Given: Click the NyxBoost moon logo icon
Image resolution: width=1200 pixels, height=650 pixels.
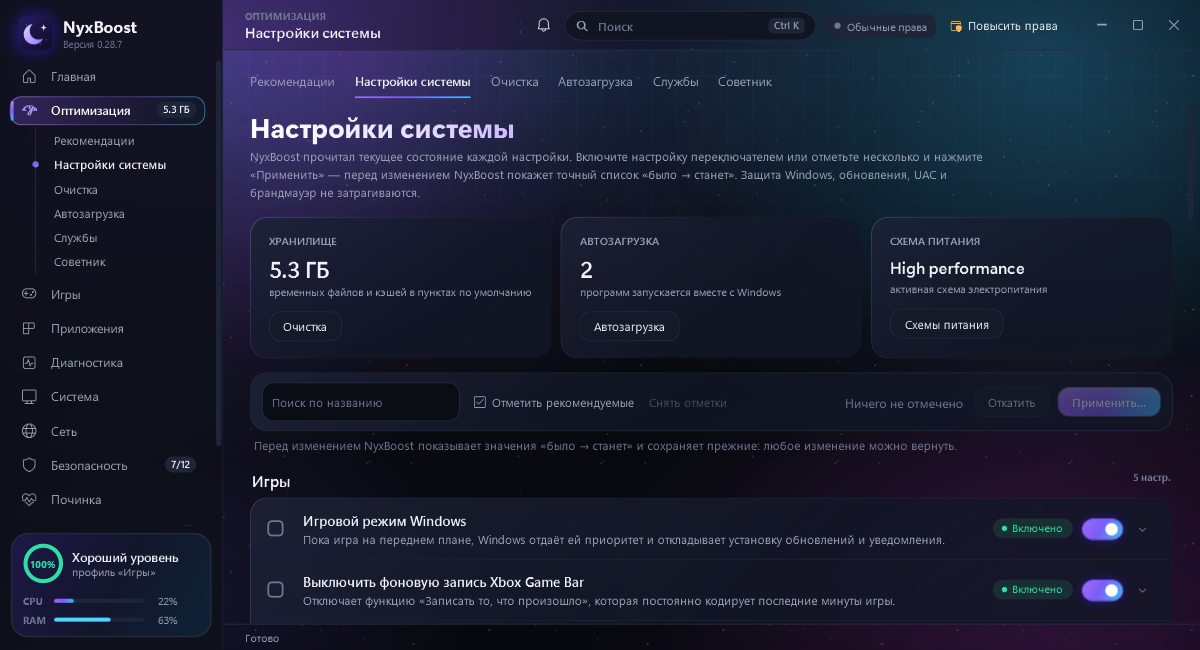Looking at the screenshot, I should [35, 34].
